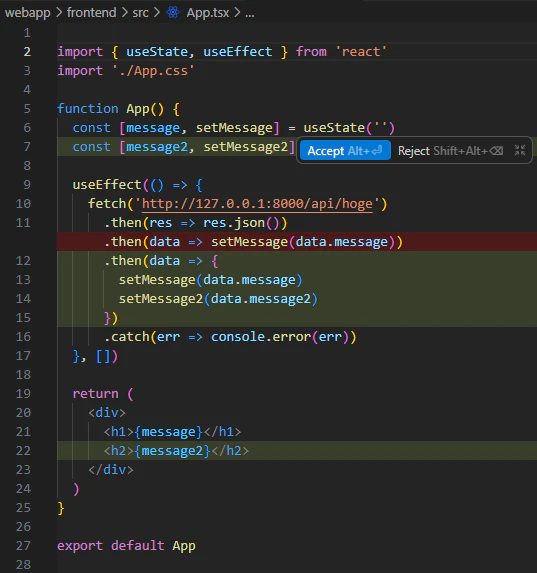Place cursor on export default App
Viewport: 537px width, 573px height.
pyautogui.click(x=126, y=546)
